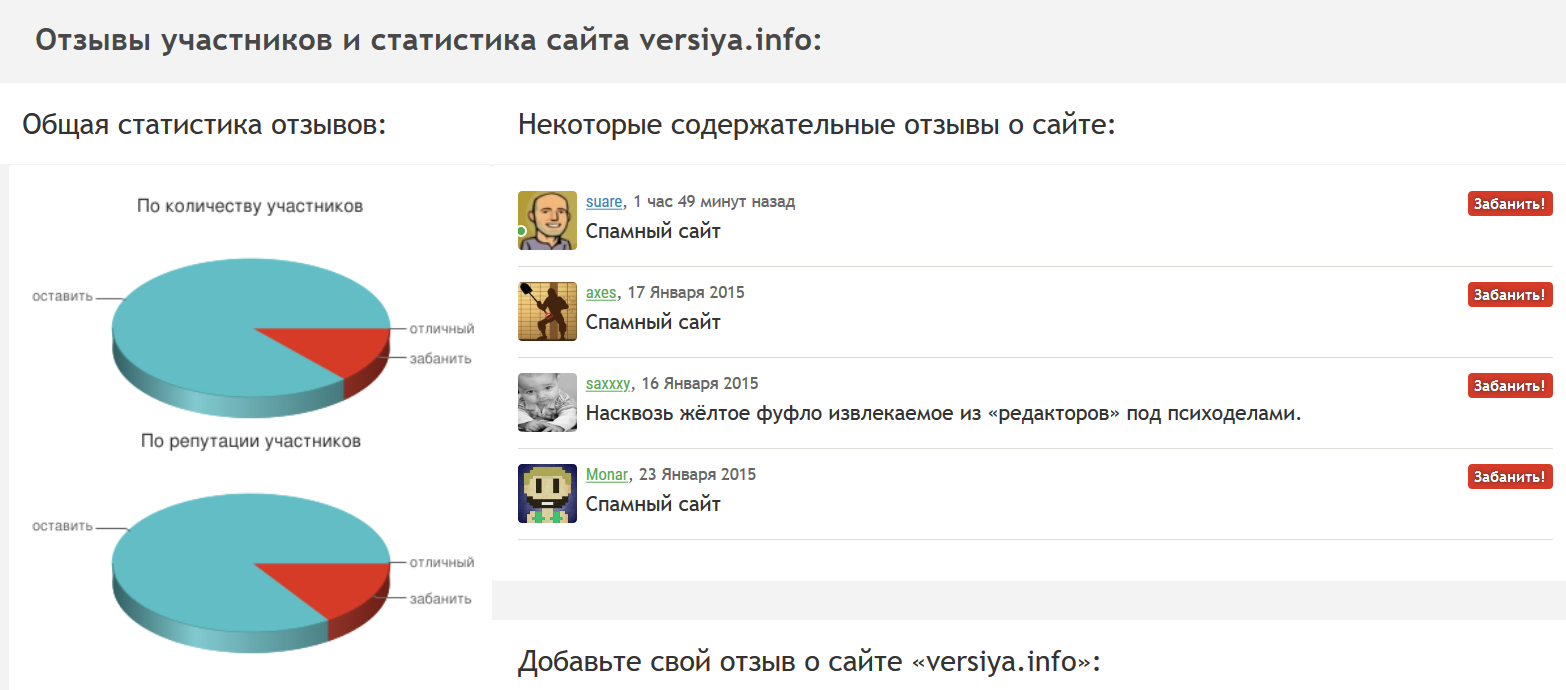The height and width of the screenshot is (690, 1566).
Task: Click the 'Общая статистика отзывов:' heading
Action: click(x=204, y=125)
